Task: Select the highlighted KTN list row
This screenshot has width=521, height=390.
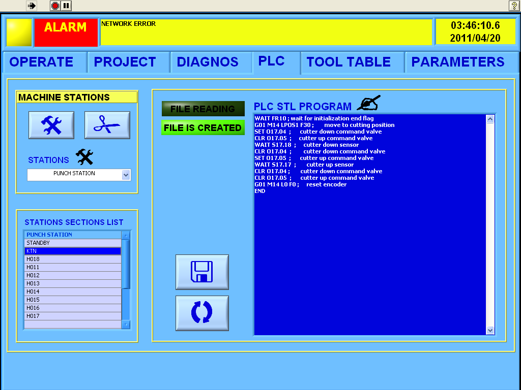Action: (73, 251)
